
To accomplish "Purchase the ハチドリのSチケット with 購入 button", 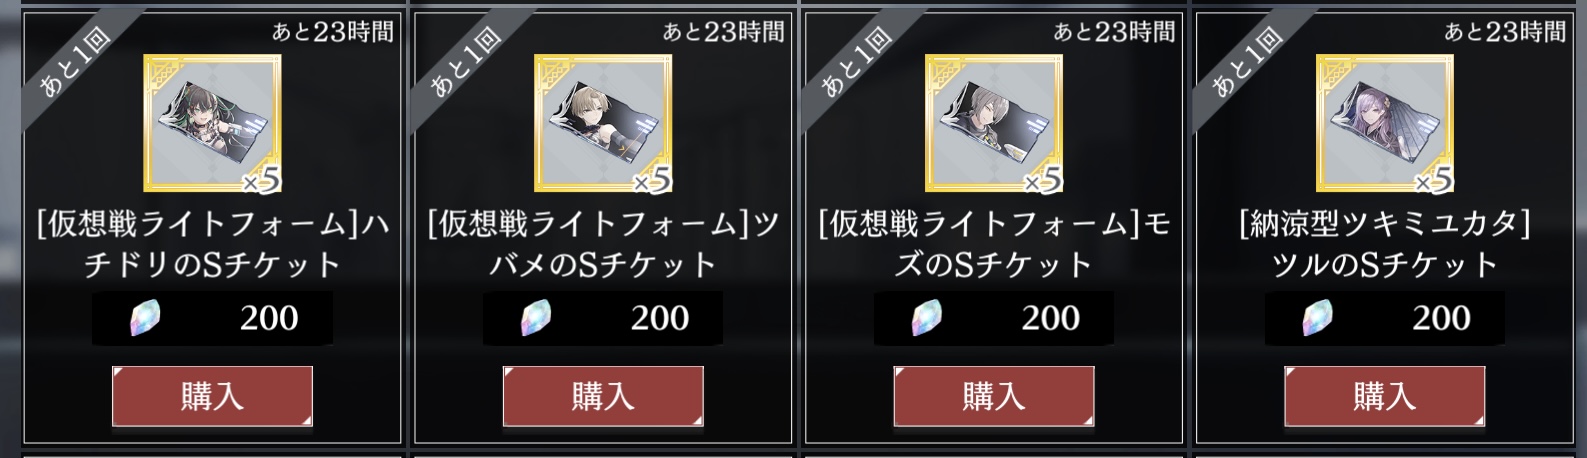I will 212,396.
